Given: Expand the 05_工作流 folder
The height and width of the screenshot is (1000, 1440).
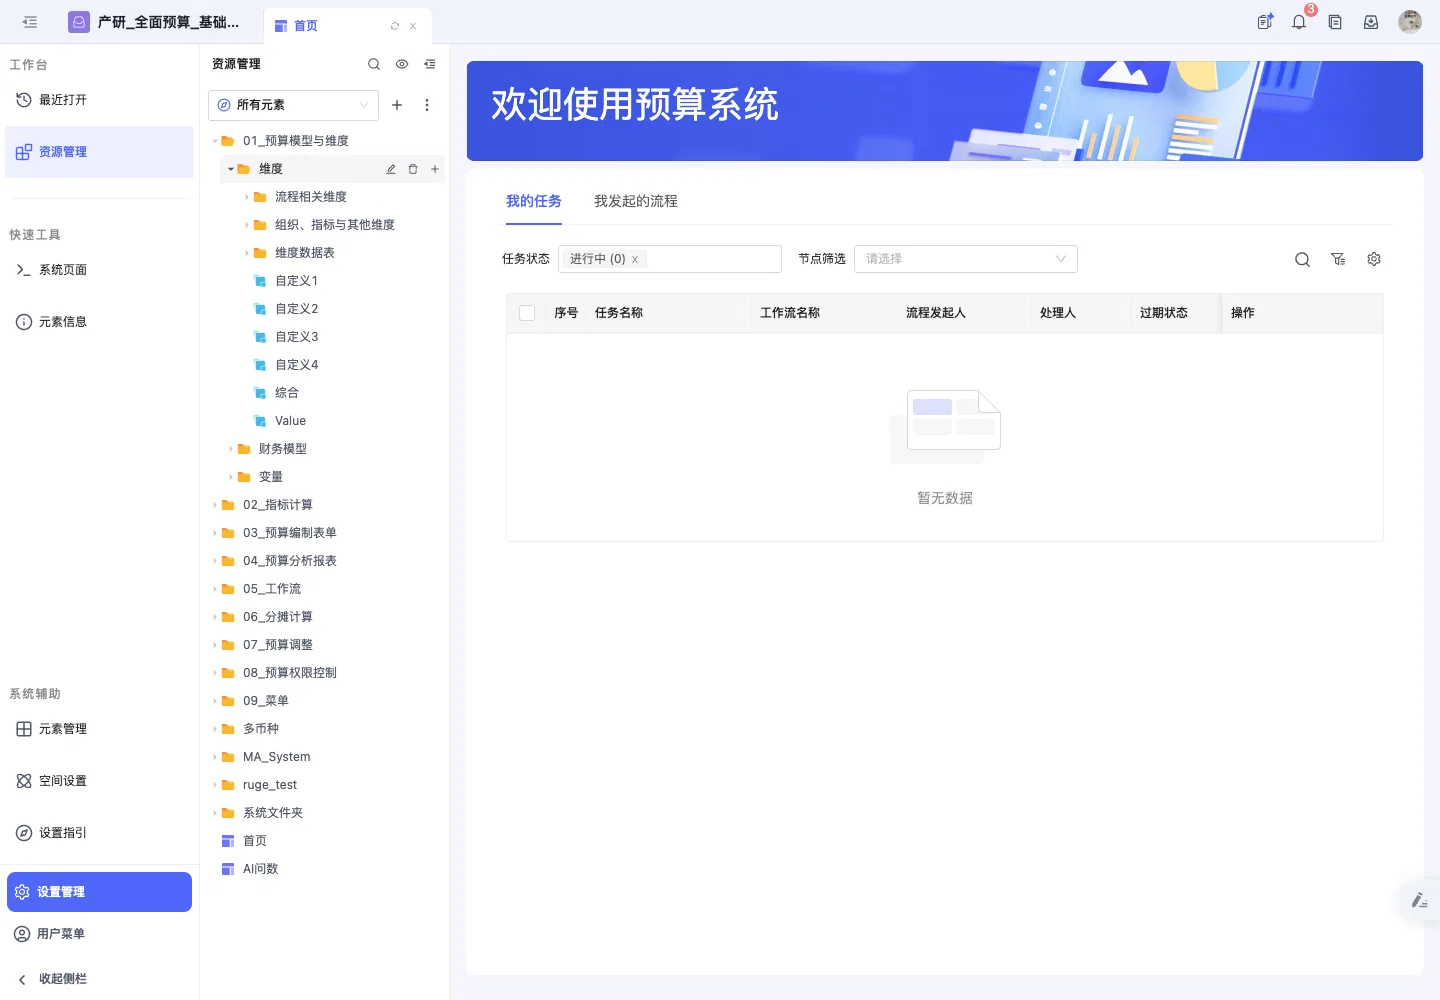Looking at the screenshot, I should pos(215,589).
